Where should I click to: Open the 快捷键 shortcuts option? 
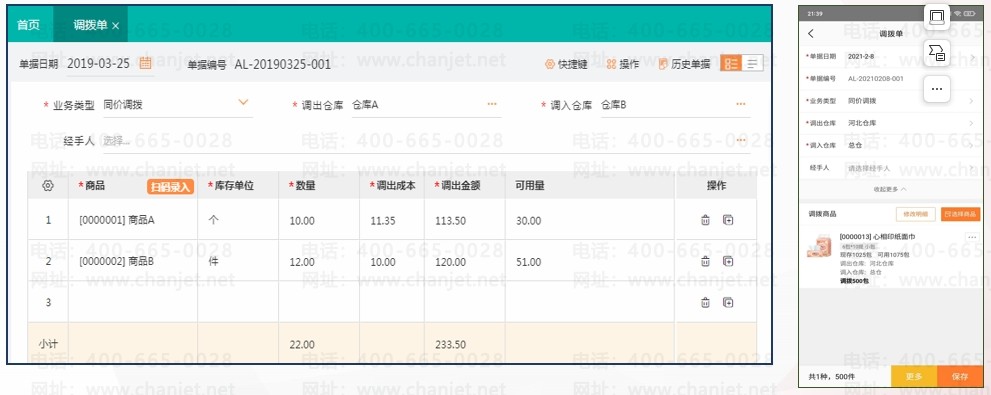(x=566, y=64)
